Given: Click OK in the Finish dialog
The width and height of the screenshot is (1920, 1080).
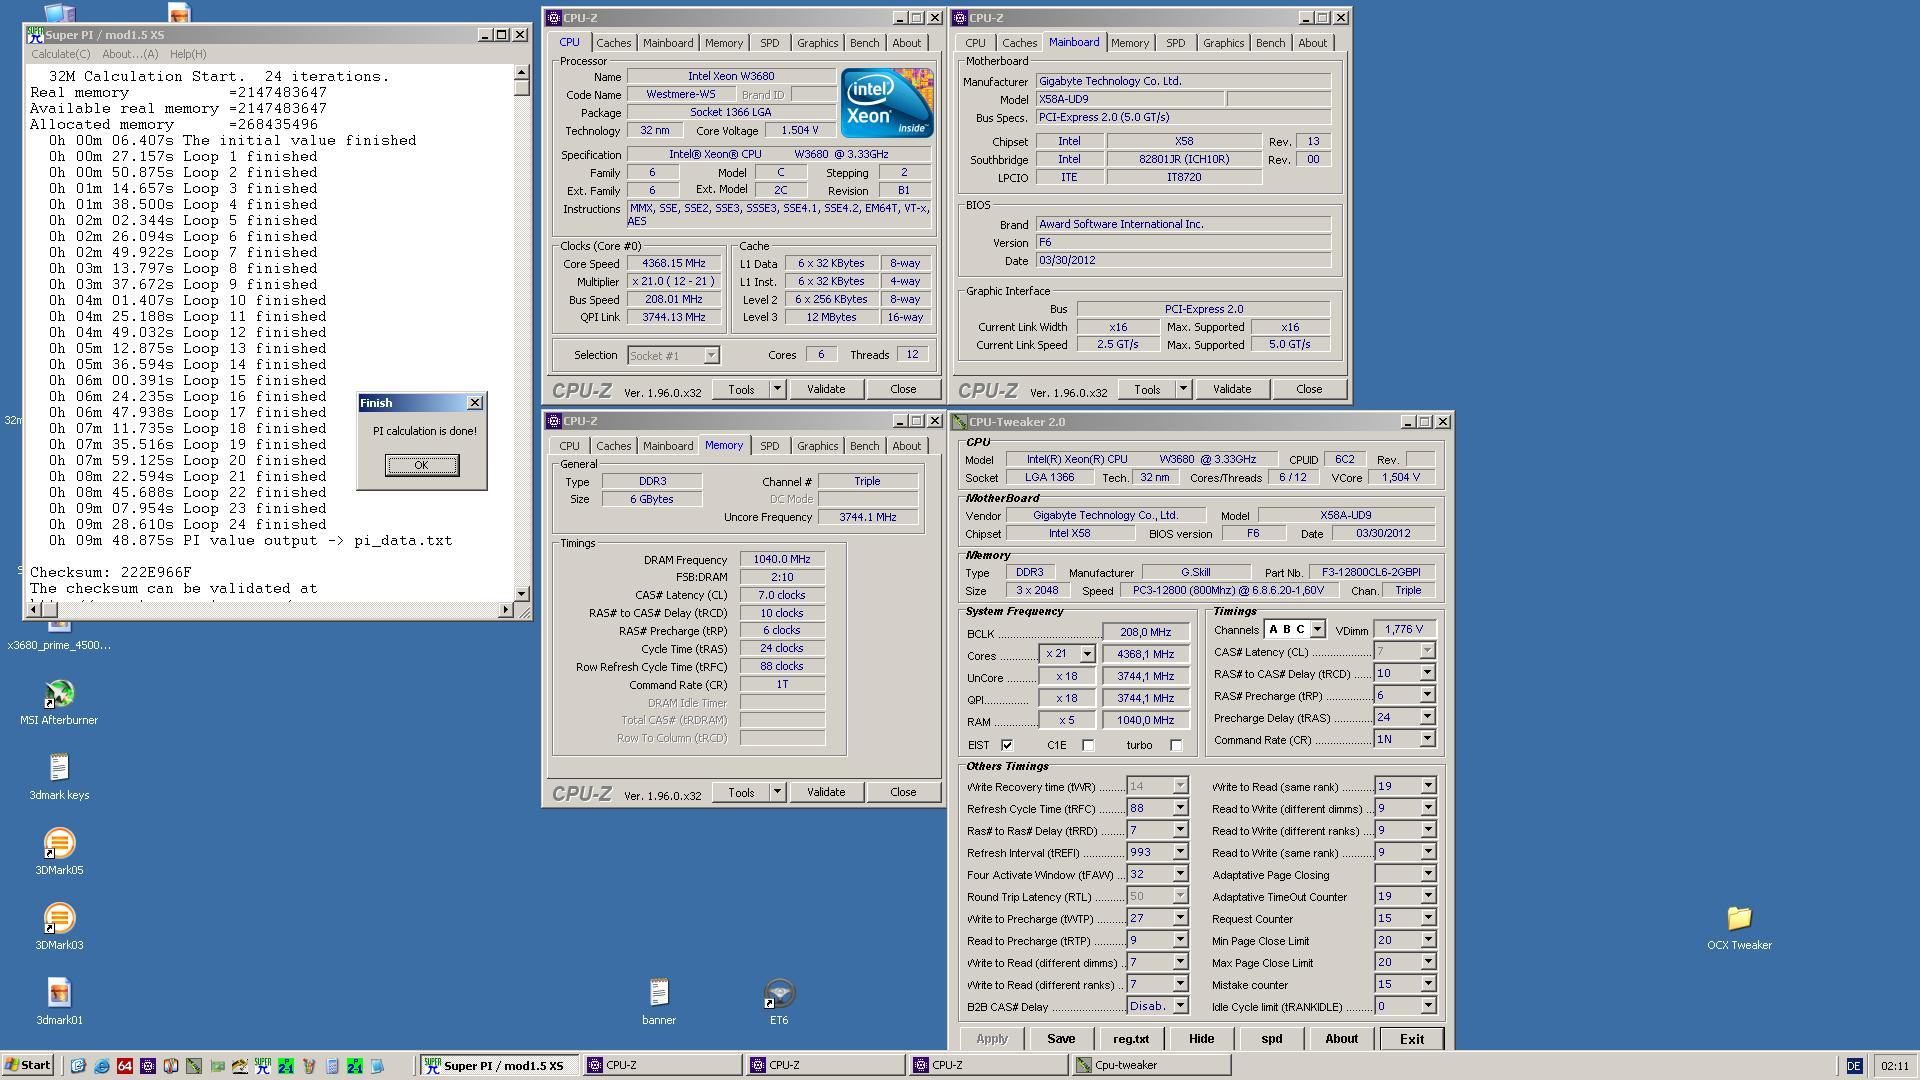Looking at the screenshot, I should (x=421, y=465).
